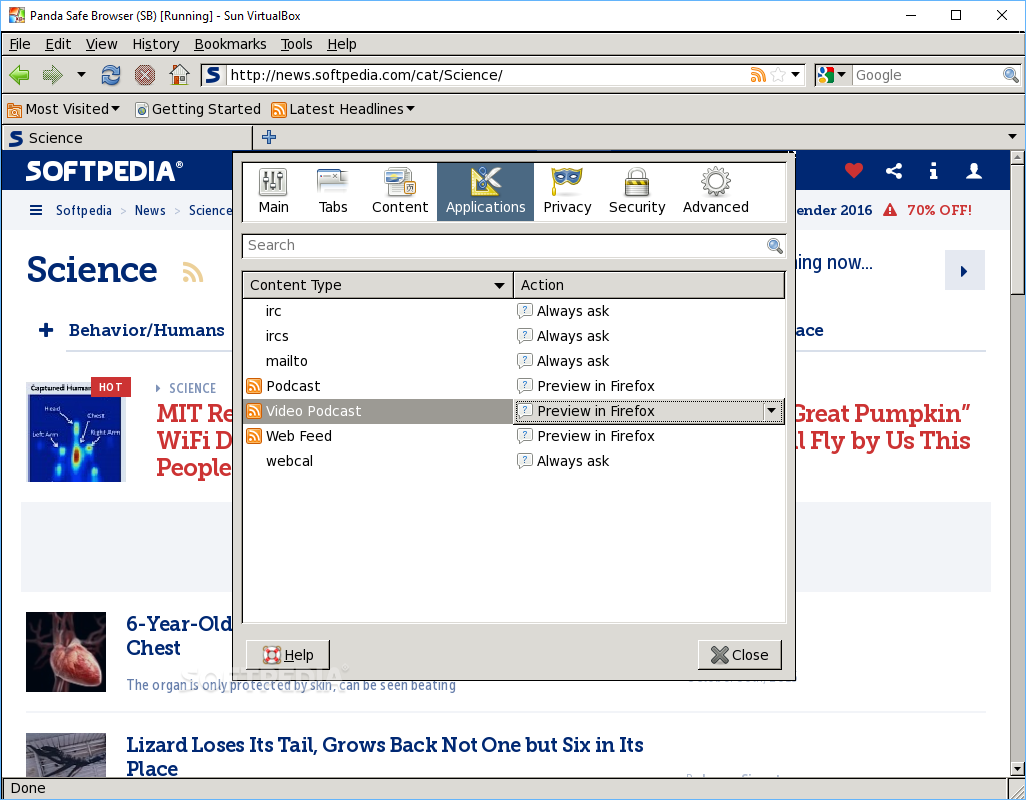Open the Privacy preferences pane
1026x800 pixels.
pyautogui.click(x=567, y=191)
